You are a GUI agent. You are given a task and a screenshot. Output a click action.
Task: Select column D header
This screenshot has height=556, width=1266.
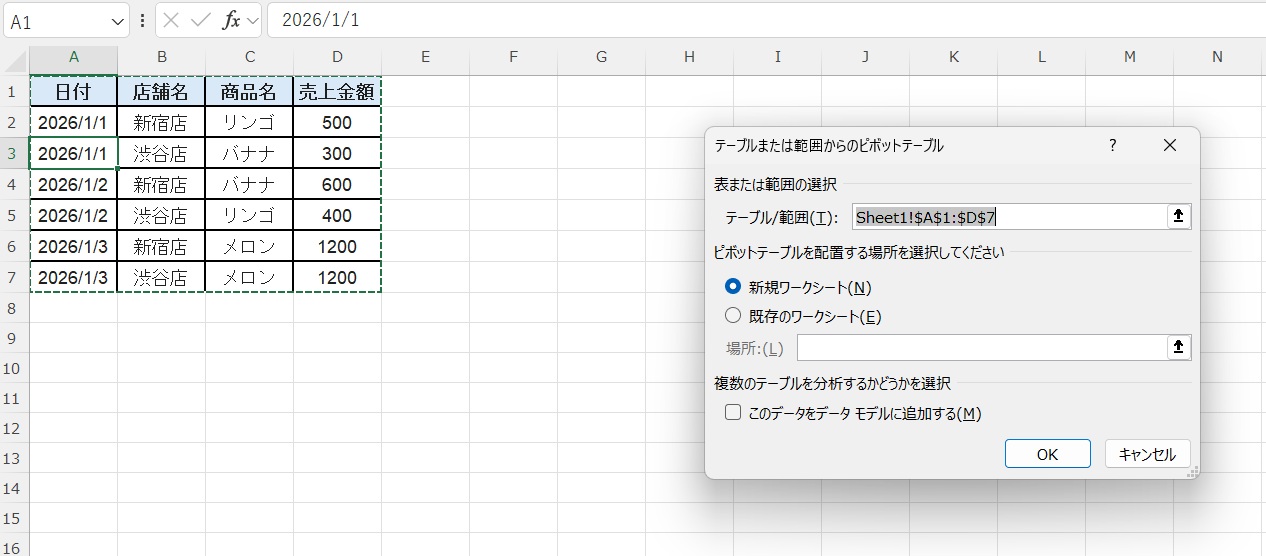click(x=337, y=57)
